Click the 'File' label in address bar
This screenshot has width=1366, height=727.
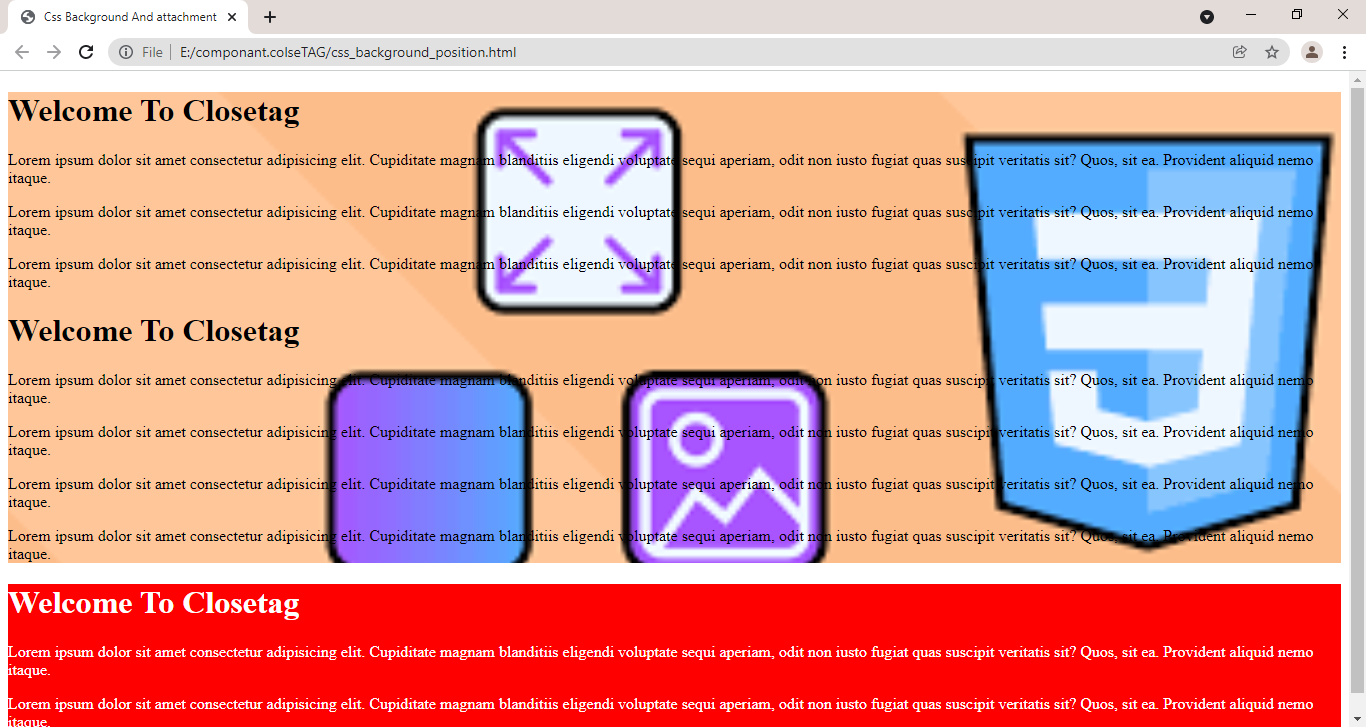[152, 52]
